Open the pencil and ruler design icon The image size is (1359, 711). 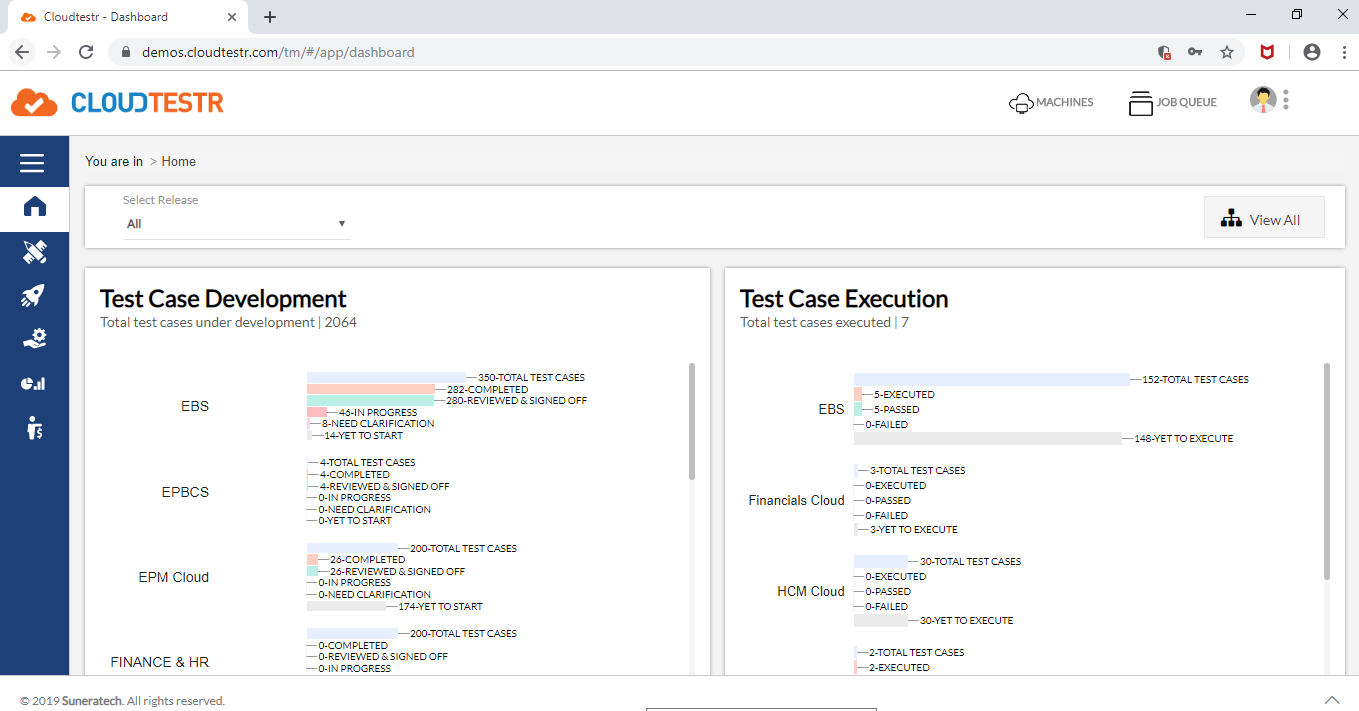pos(34,252)
